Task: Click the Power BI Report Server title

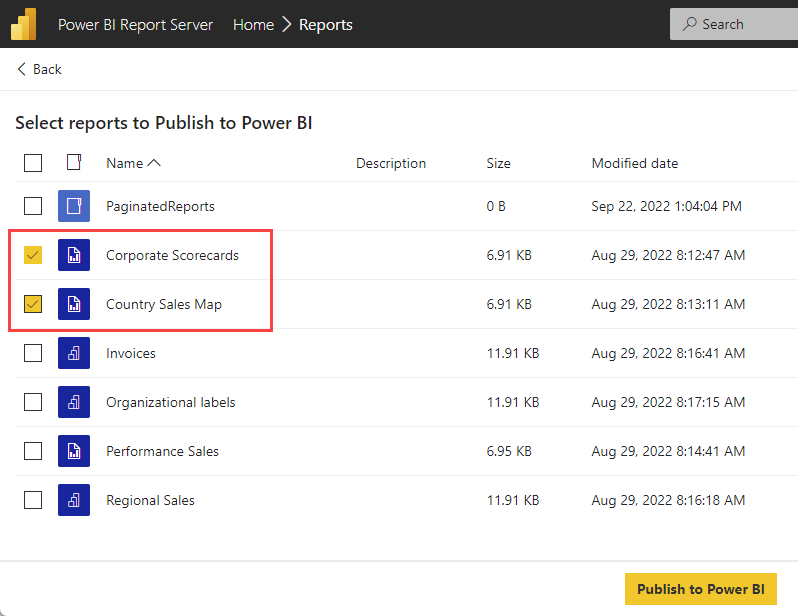Action: coord(135,24)
